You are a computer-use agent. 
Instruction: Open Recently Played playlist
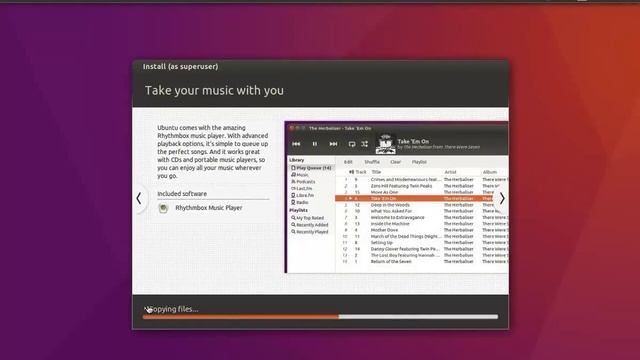pyautogui.click(x=310, y=232)
